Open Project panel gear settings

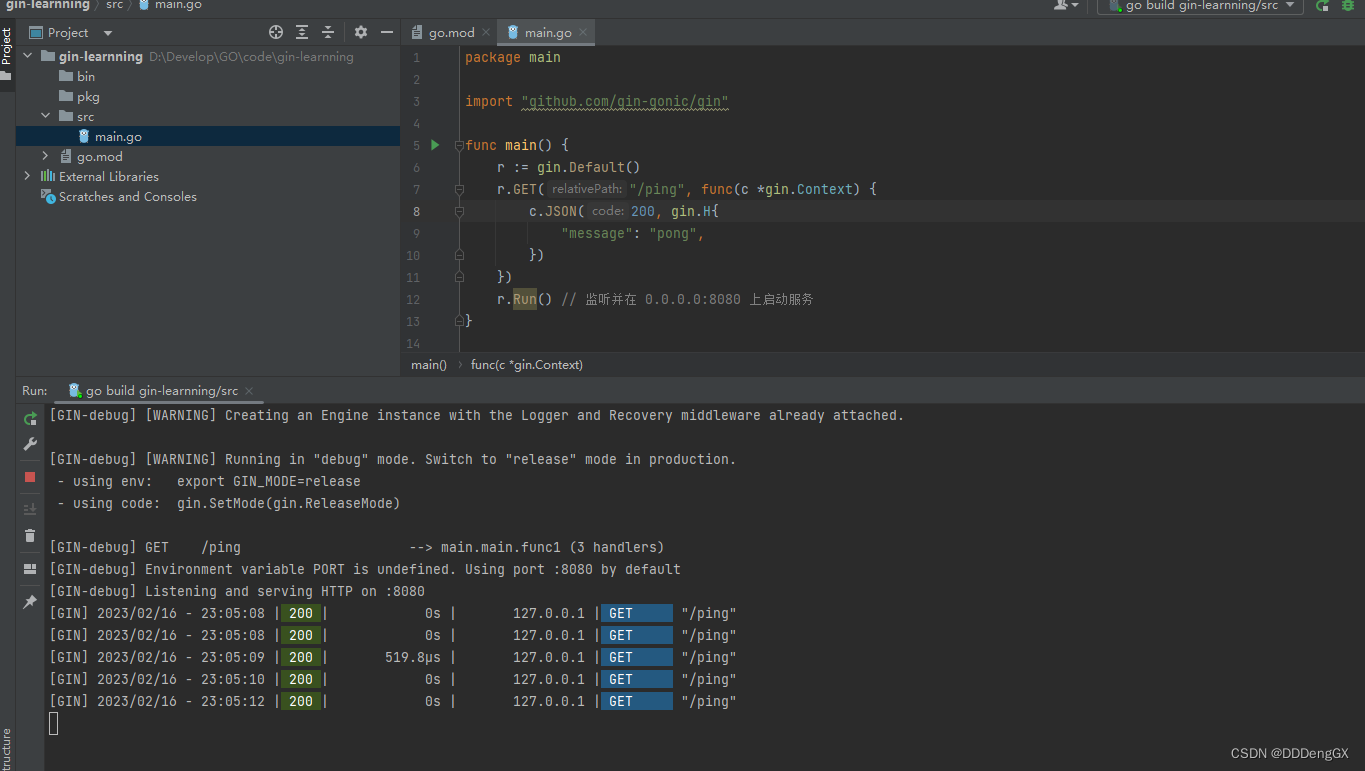pyautogui.click(x=361, y=32)
